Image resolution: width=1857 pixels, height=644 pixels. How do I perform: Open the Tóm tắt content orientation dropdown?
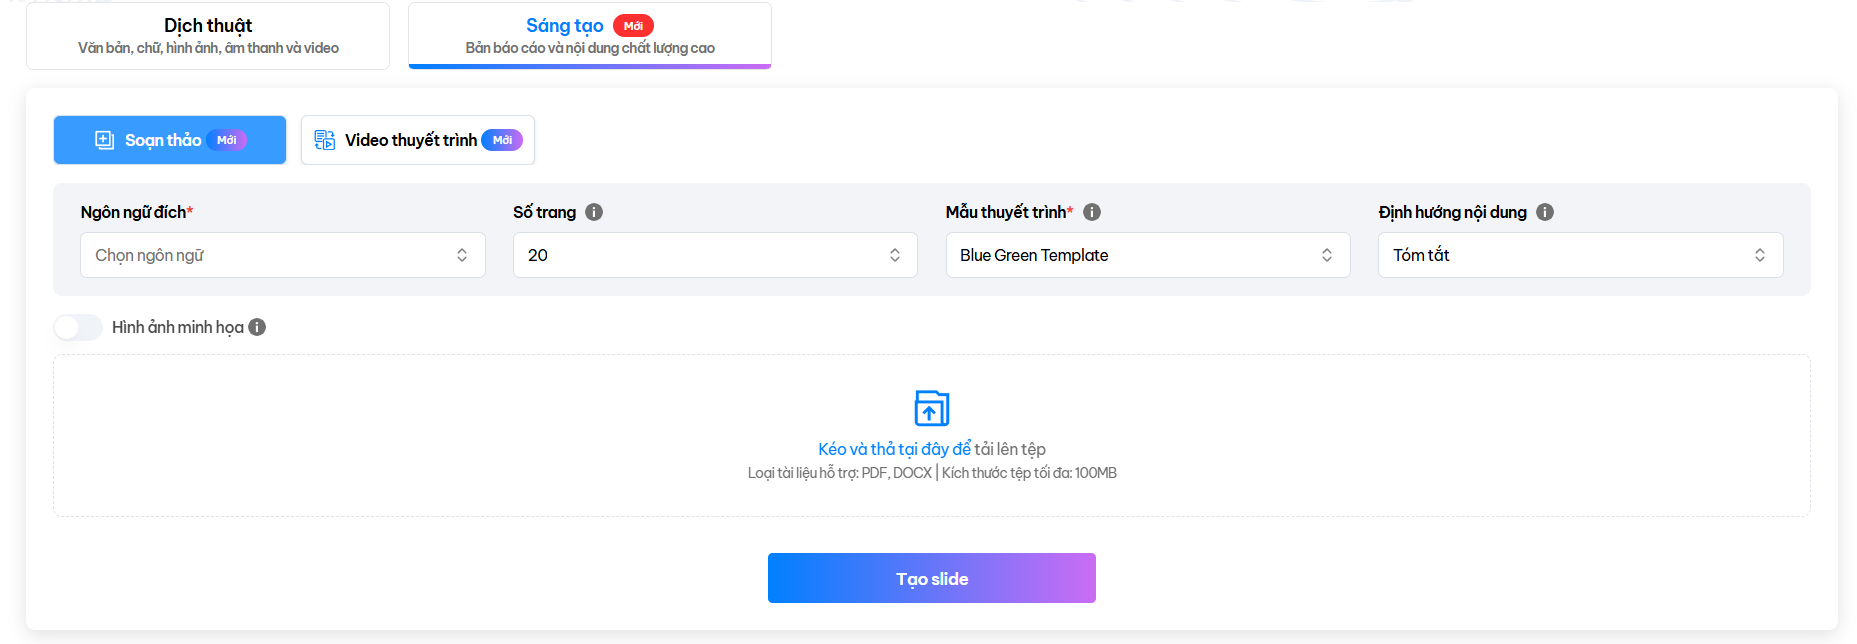[x=1579, y=255]
